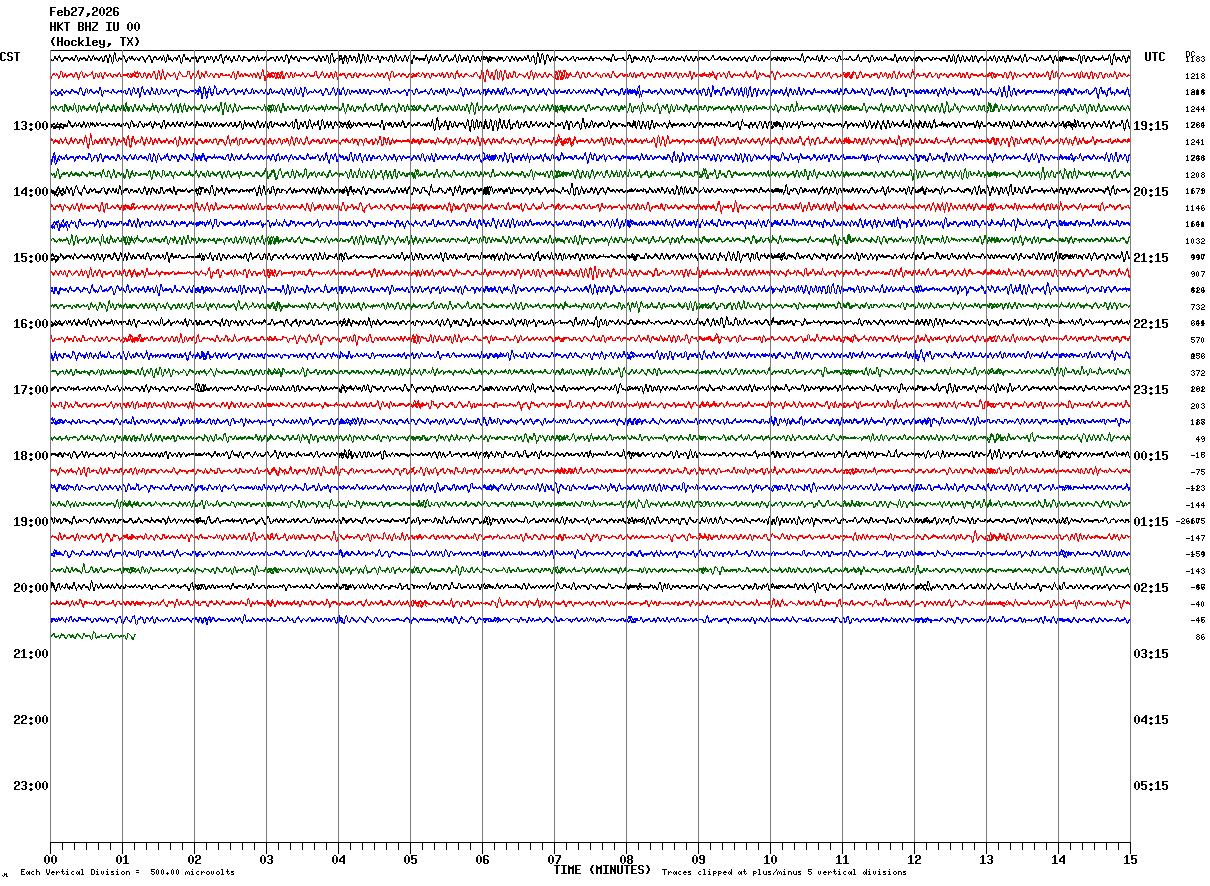Click the DC offset value 1244

point(1195,109)
